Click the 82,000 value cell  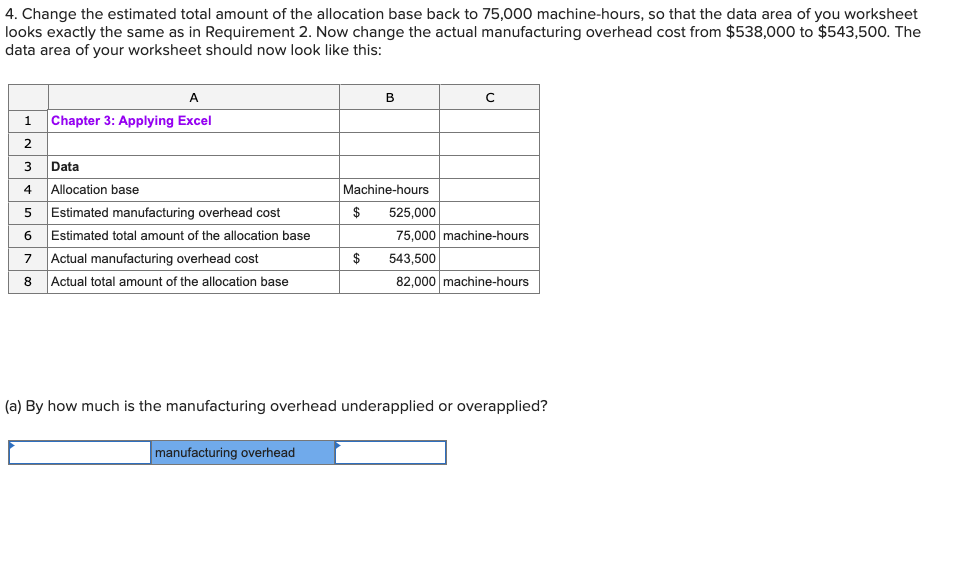coord(390,282)
